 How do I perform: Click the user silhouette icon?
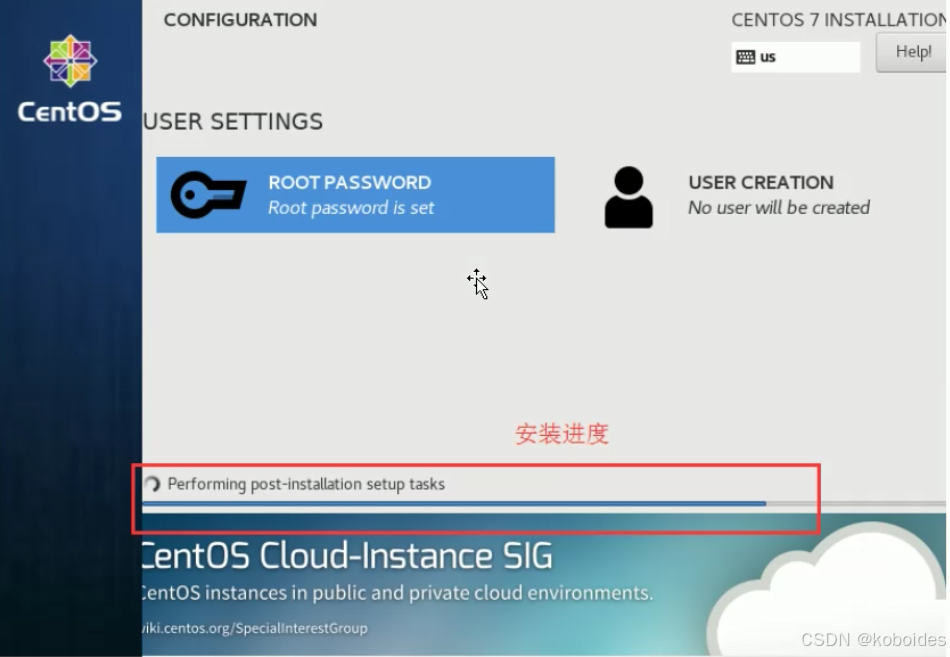(629, 198)
